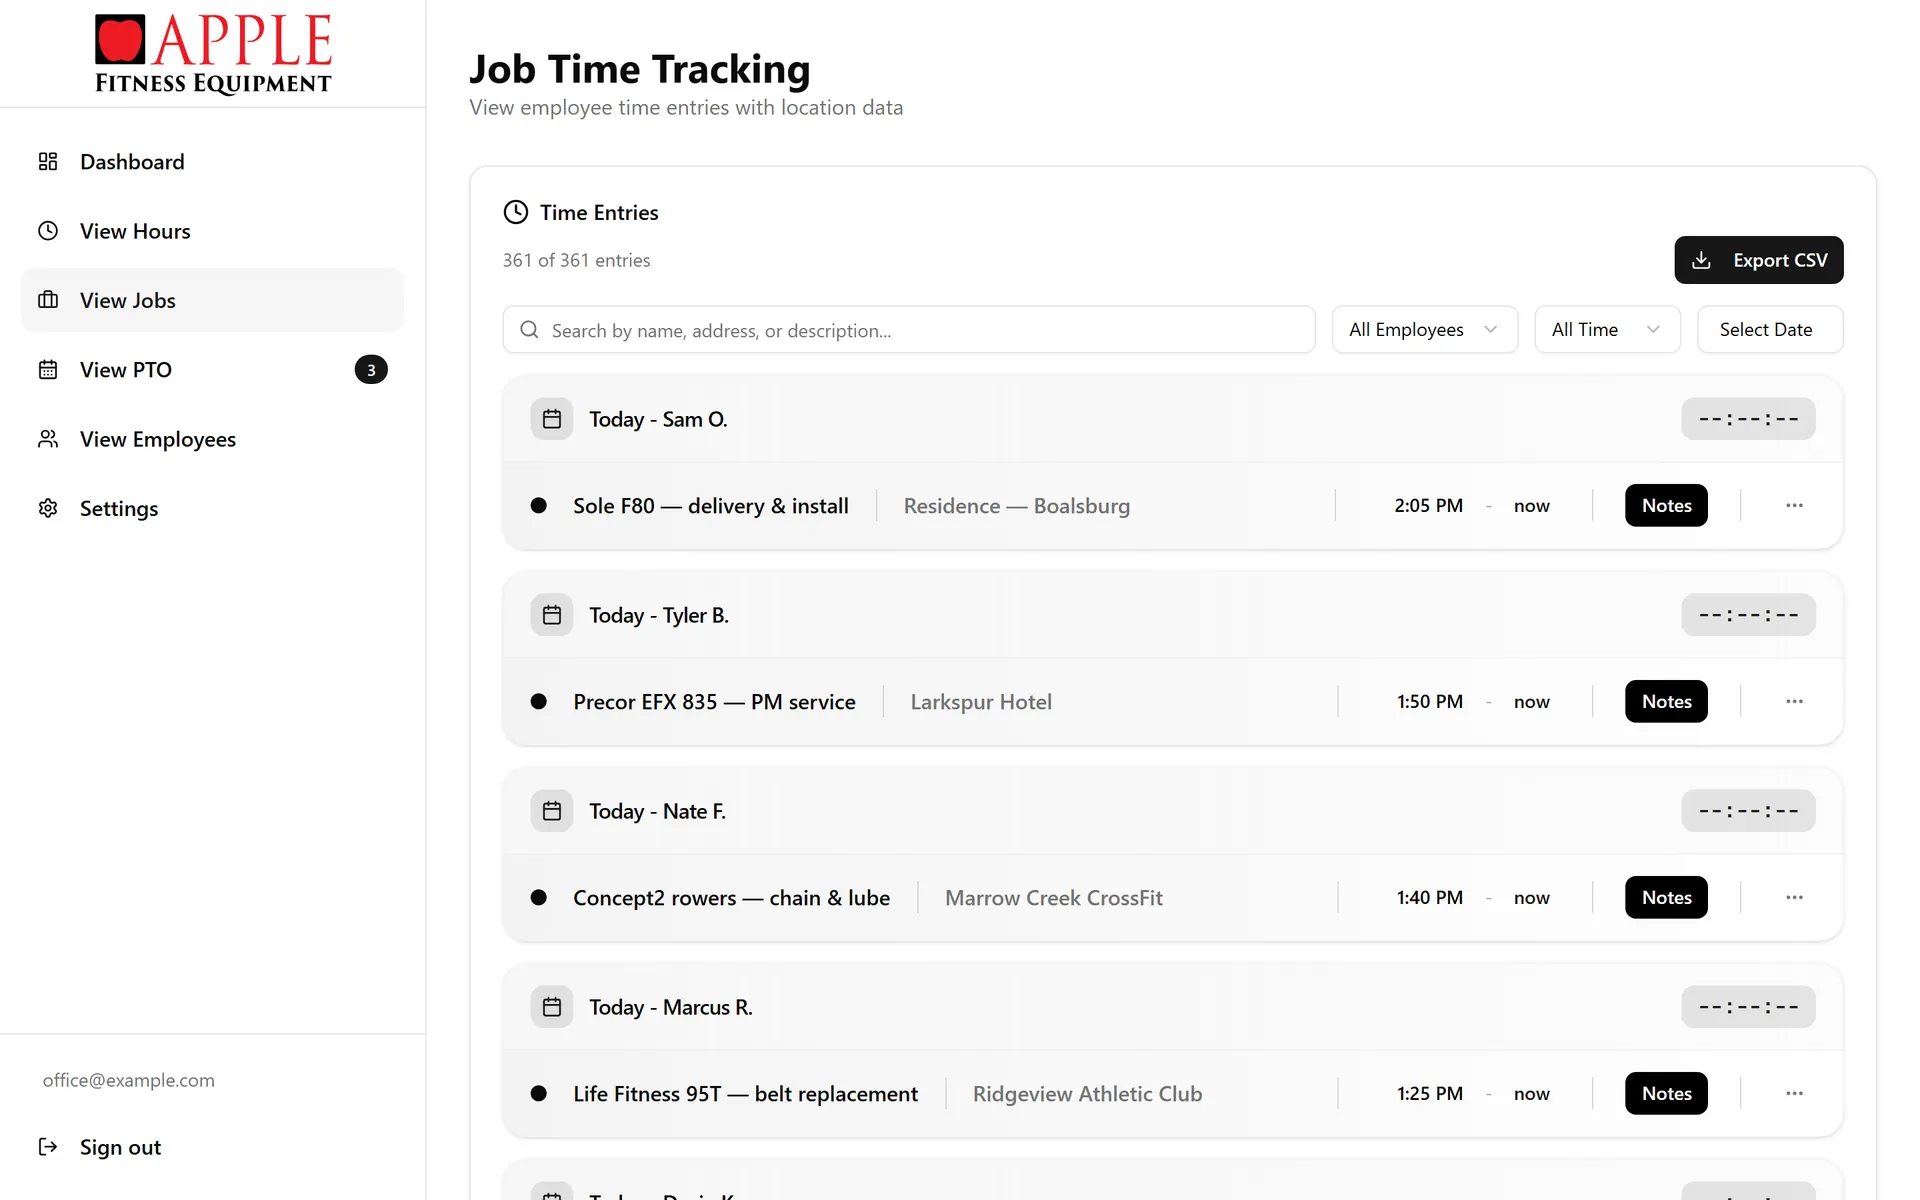
Task: Click the magnifier icon in search box
Action: 530,330
